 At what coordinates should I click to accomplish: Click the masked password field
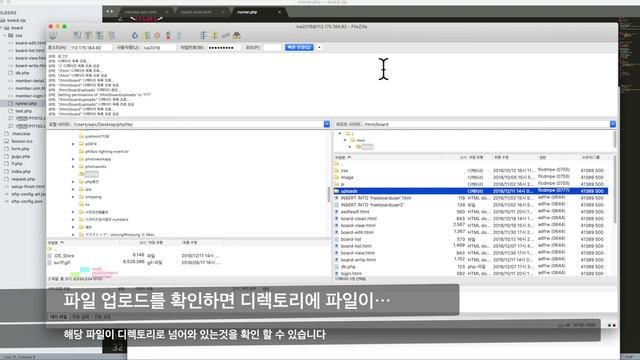coord(224,48)
